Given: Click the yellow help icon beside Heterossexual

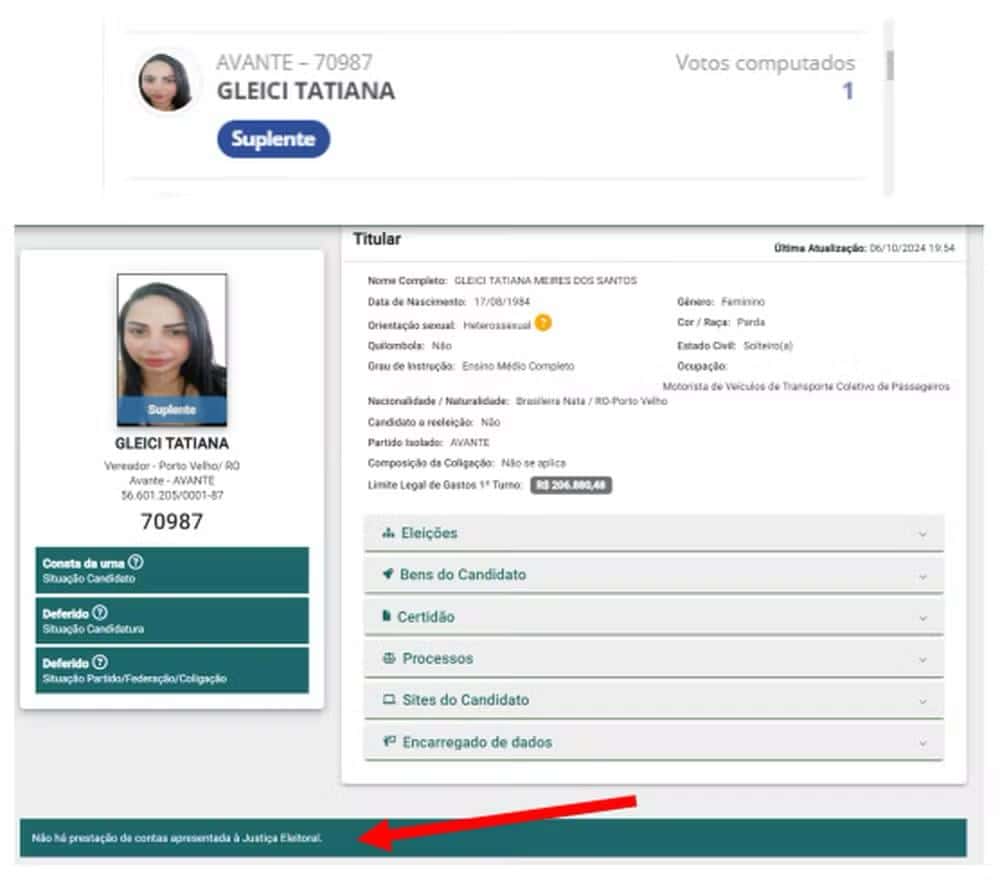Looking at the screenshot, I should tap(543, 324).
